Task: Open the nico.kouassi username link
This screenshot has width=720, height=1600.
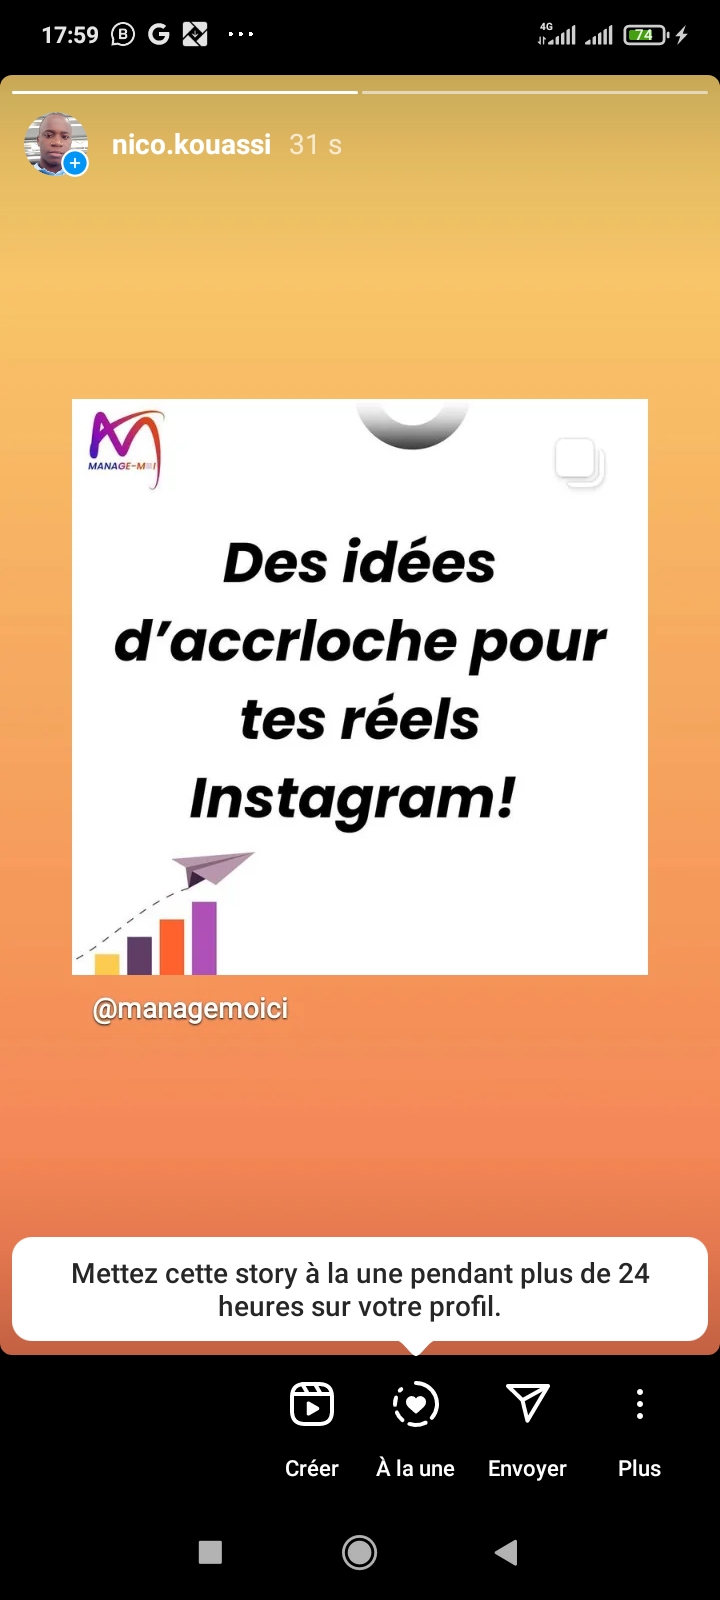Action: point(191,145)
